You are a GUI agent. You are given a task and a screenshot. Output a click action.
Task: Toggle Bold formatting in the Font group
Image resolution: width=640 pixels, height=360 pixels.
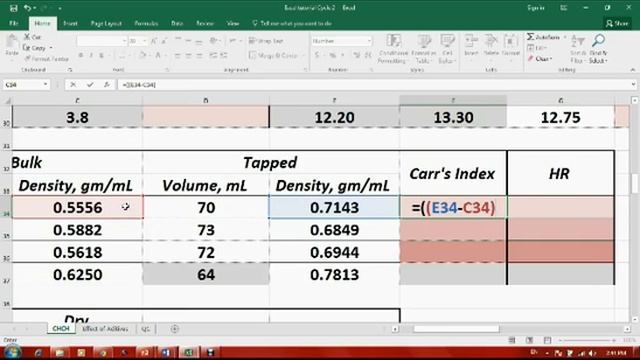coord(81,55)
